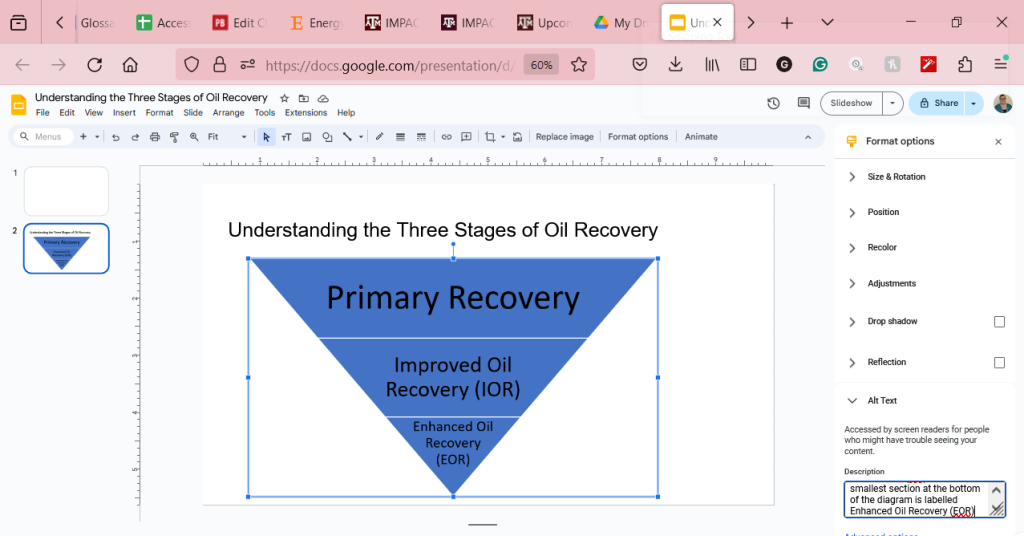Open the Slideshow options dropdown arrow
This screenshot has height=536, width=1024.
pos(892,103)
